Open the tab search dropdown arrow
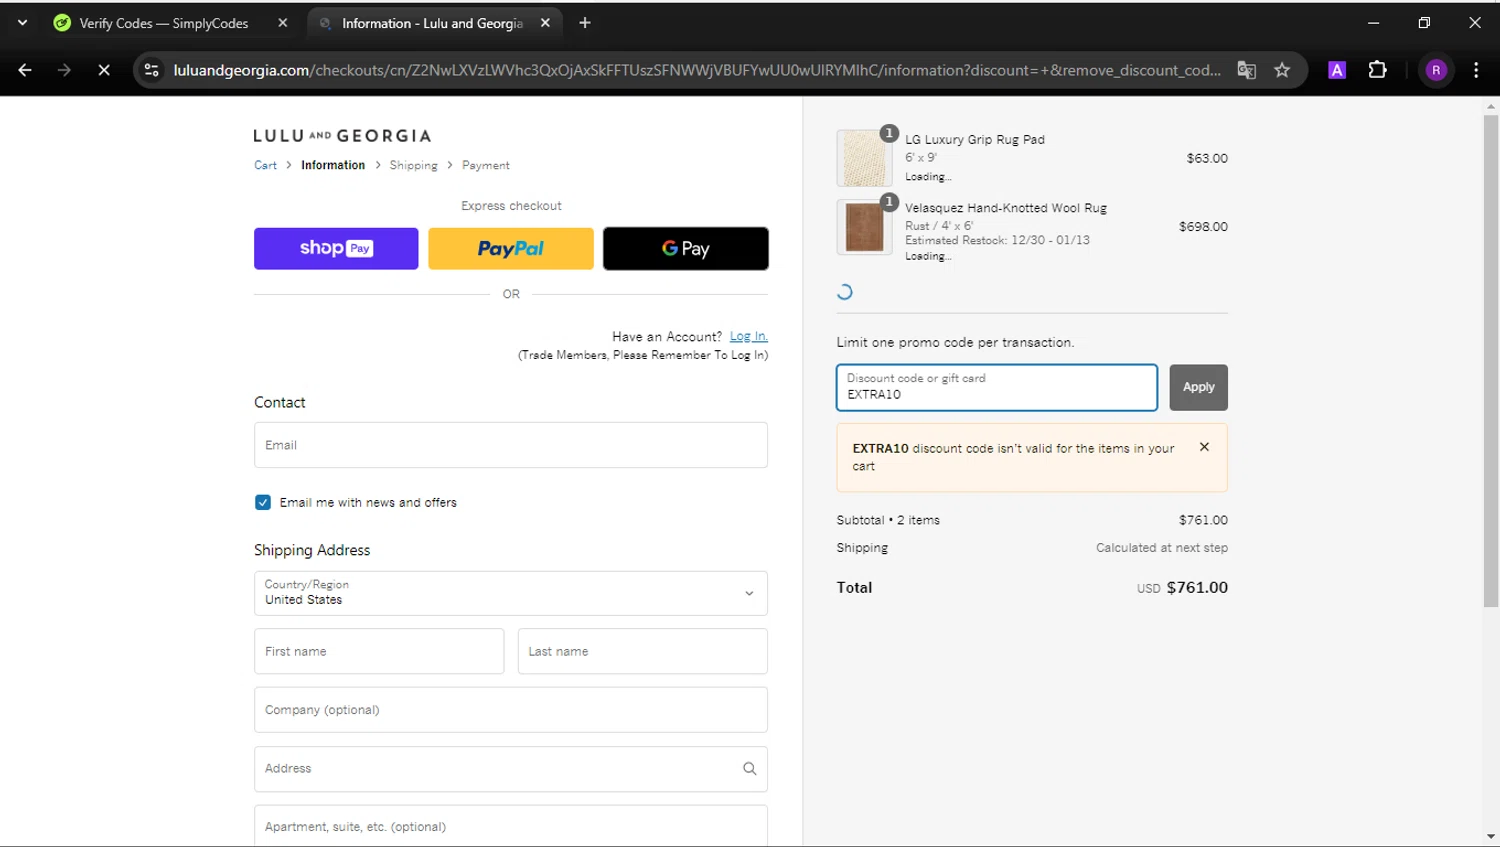1500x847 pixels. click(22, 22)
